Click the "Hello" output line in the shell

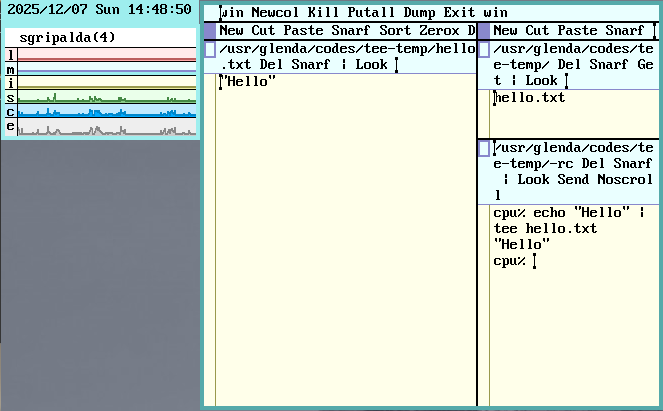(521, 244)
